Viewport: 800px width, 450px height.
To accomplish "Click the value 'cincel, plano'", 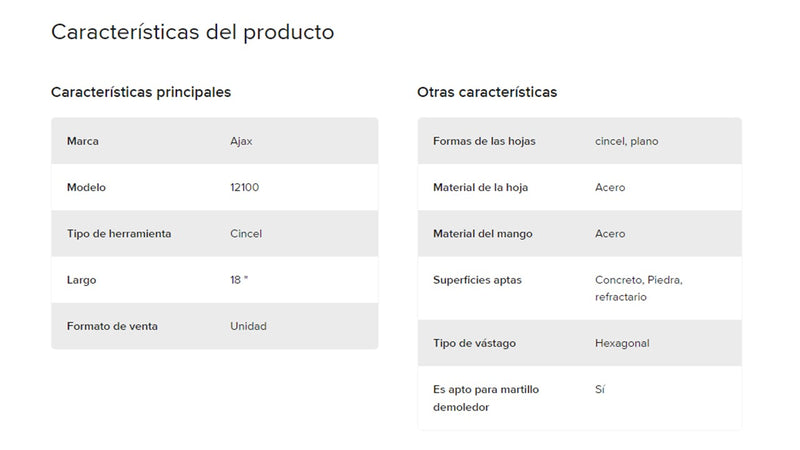I will 626,141.
